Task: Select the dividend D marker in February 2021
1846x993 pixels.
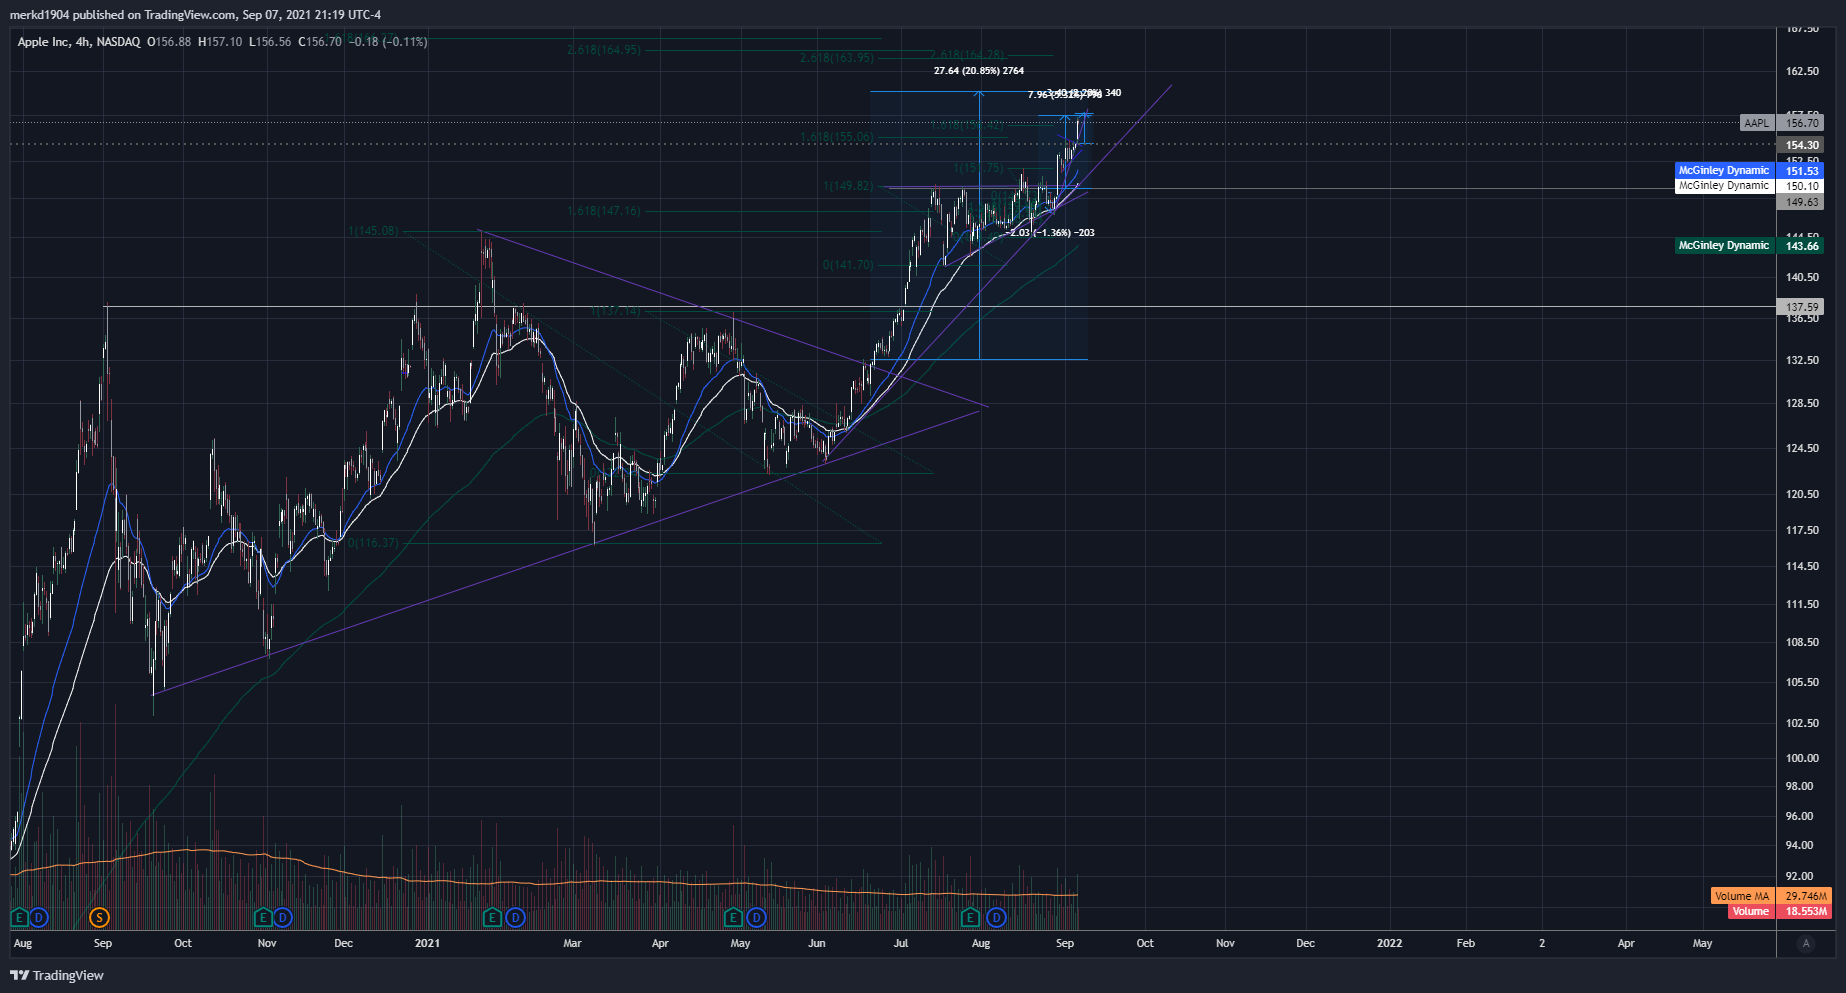Action: pyautogui.click(x=515, y=917)
